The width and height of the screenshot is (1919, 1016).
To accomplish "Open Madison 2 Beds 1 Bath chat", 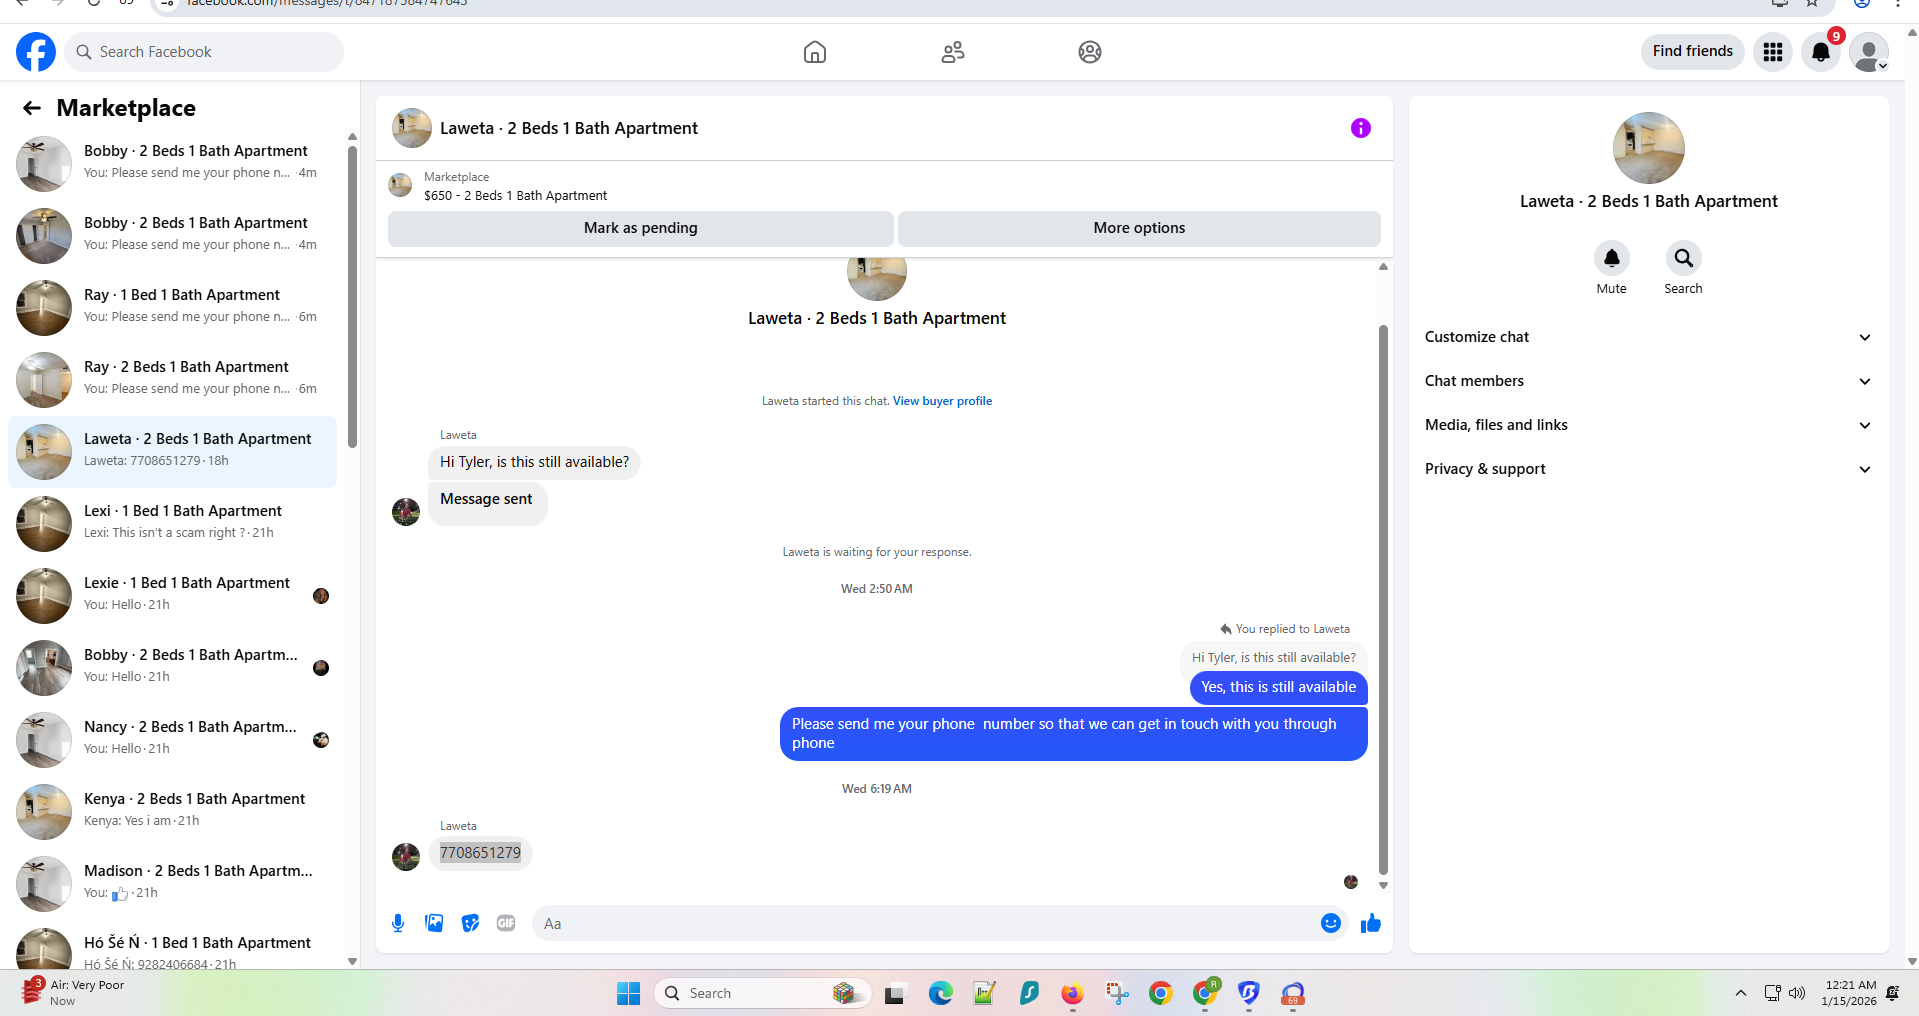I will click(x=173, y=884).
